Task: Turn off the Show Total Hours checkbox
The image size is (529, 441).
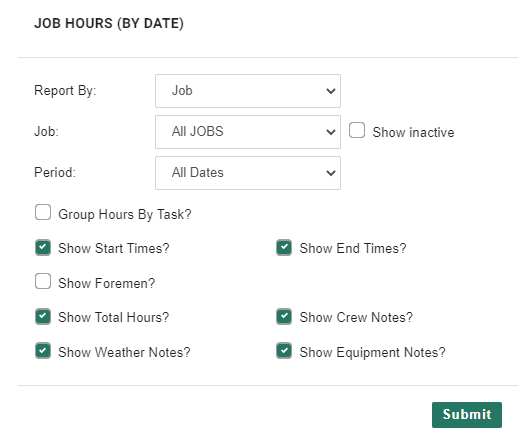Action: pos(43,316)
